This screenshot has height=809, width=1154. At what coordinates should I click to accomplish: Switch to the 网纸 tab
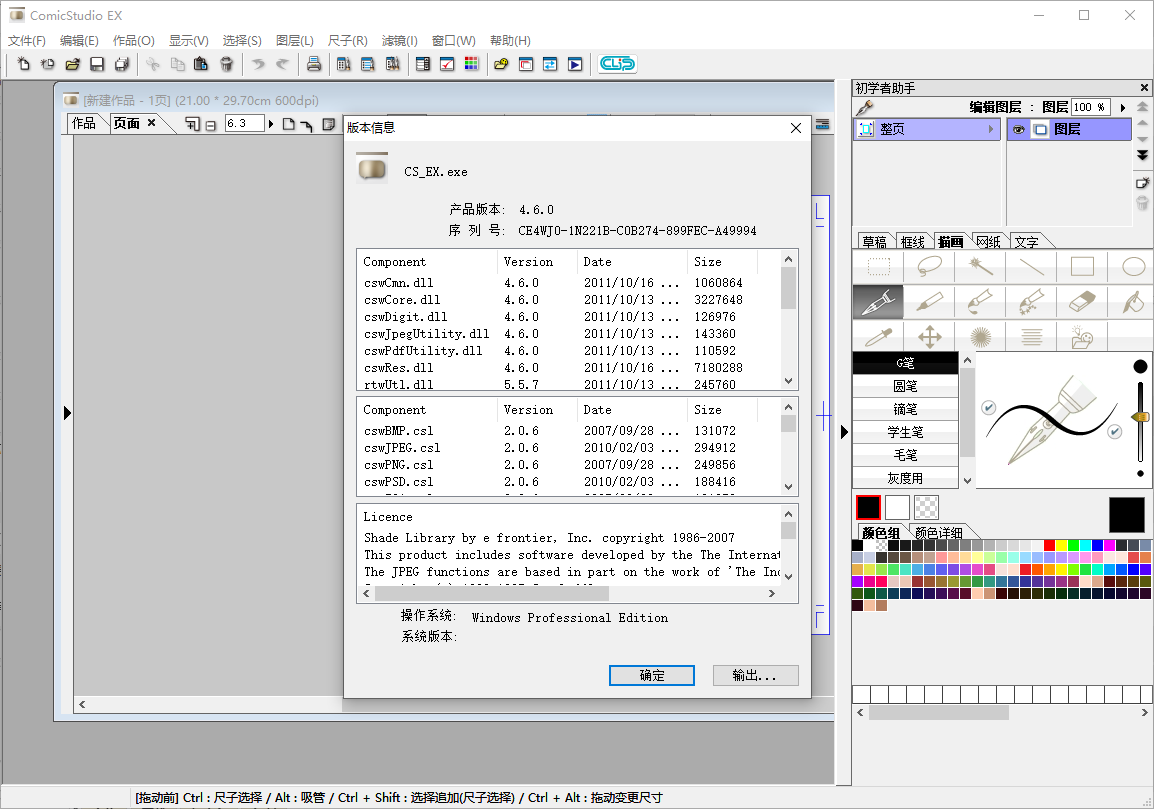pos(988,241)
